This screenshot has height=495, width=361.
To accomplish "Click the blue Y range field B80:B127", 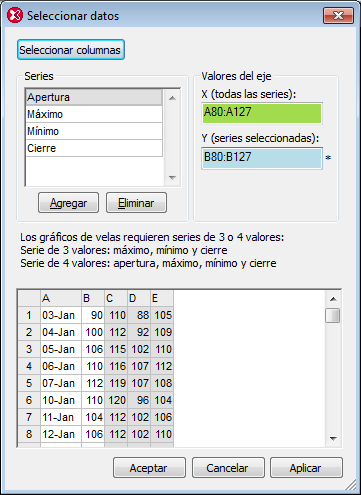I will click(262, 158).
